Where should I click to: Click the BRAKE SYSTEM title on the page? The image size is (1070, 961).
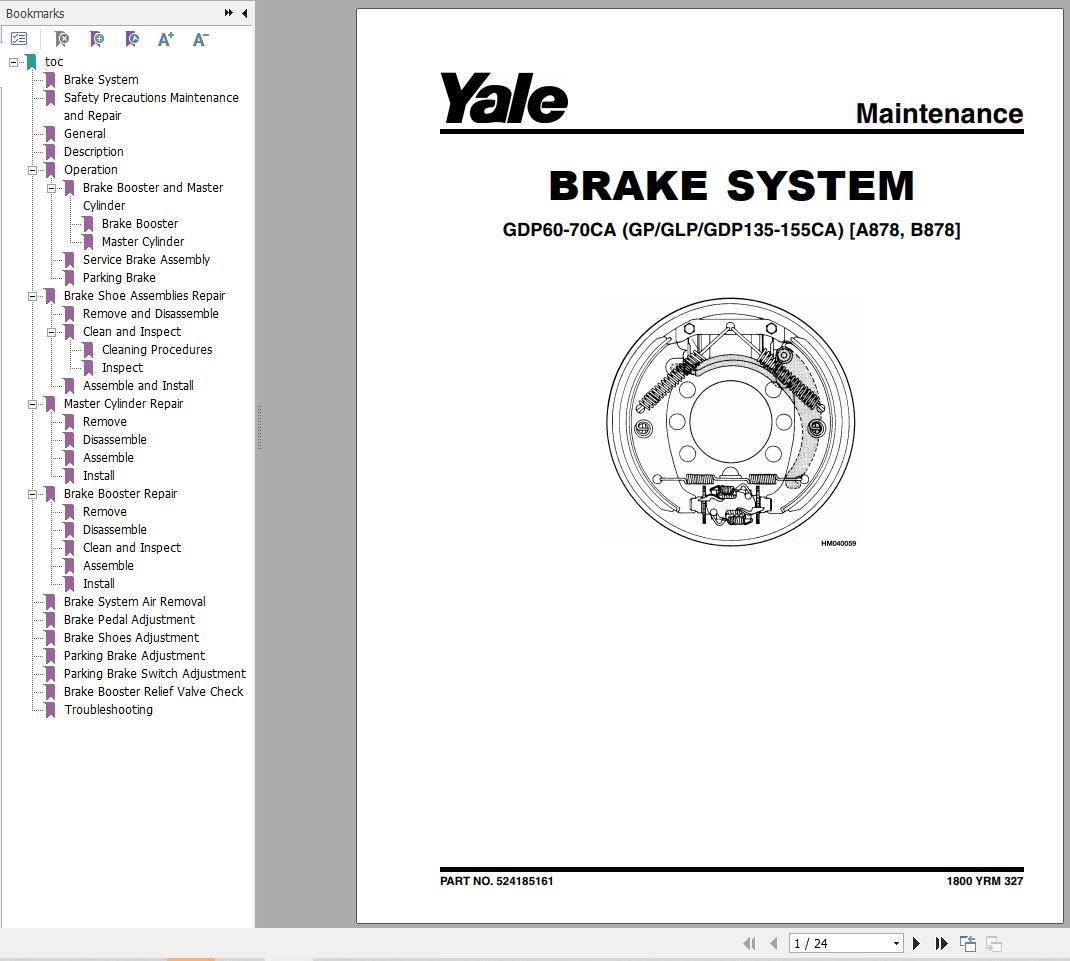click(732, 186)
